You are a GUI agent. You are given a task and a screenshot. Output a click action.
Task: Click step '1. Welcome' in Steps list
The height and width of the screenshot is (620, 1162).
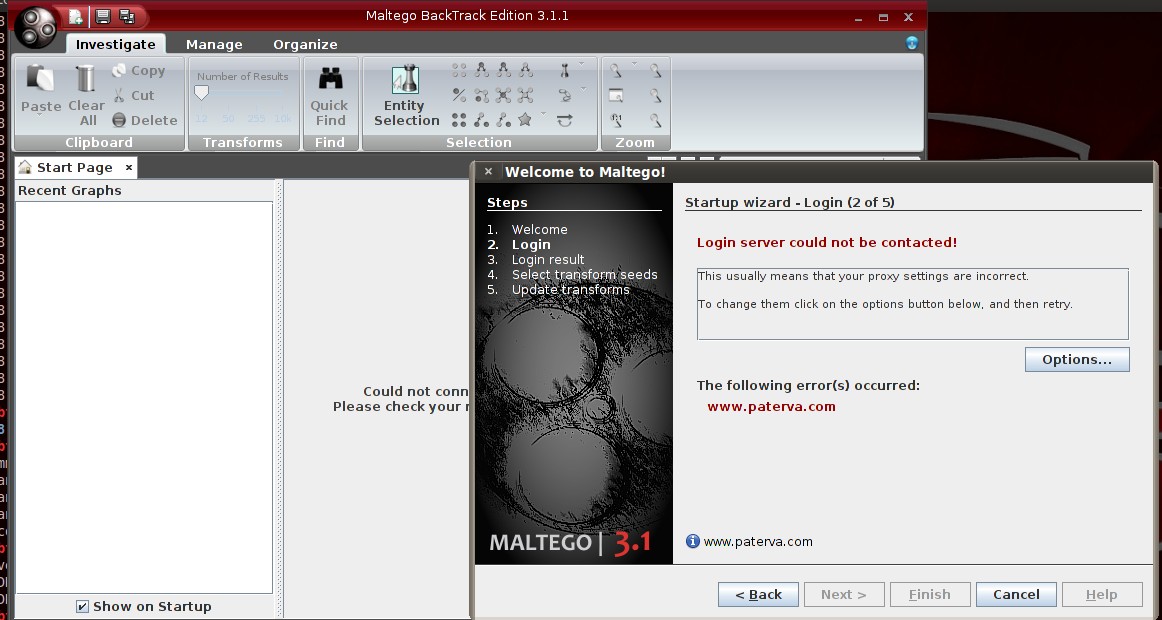527,230
